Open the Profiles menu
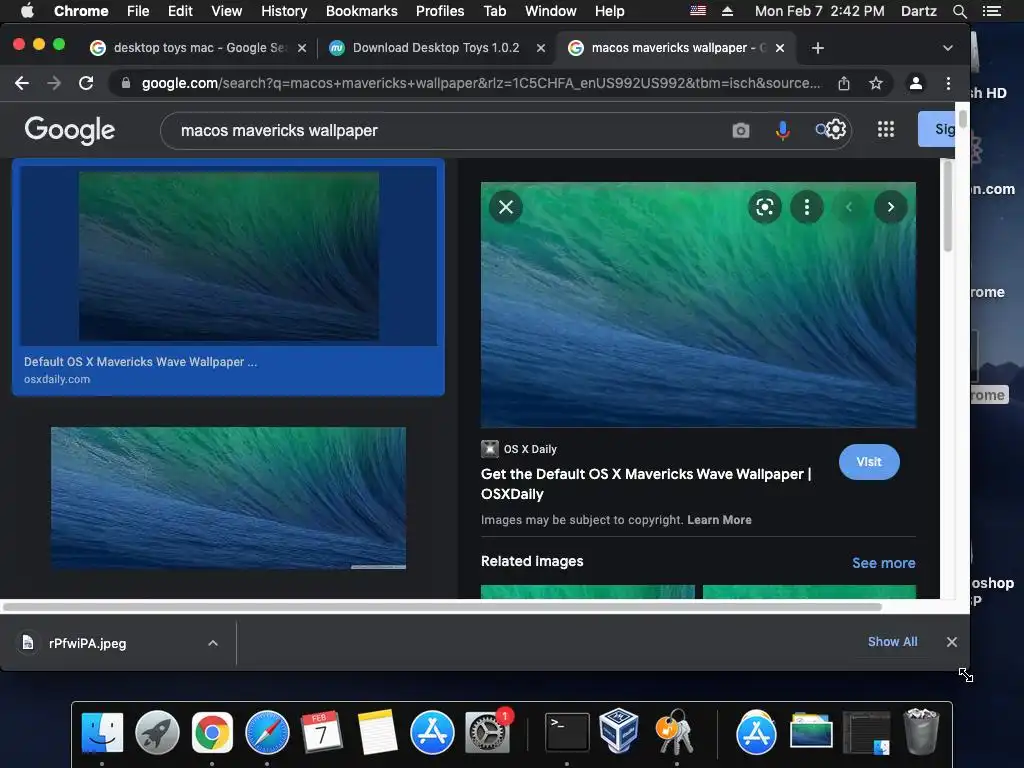Viewport: 1024px width, 768px height. point(440,11)
